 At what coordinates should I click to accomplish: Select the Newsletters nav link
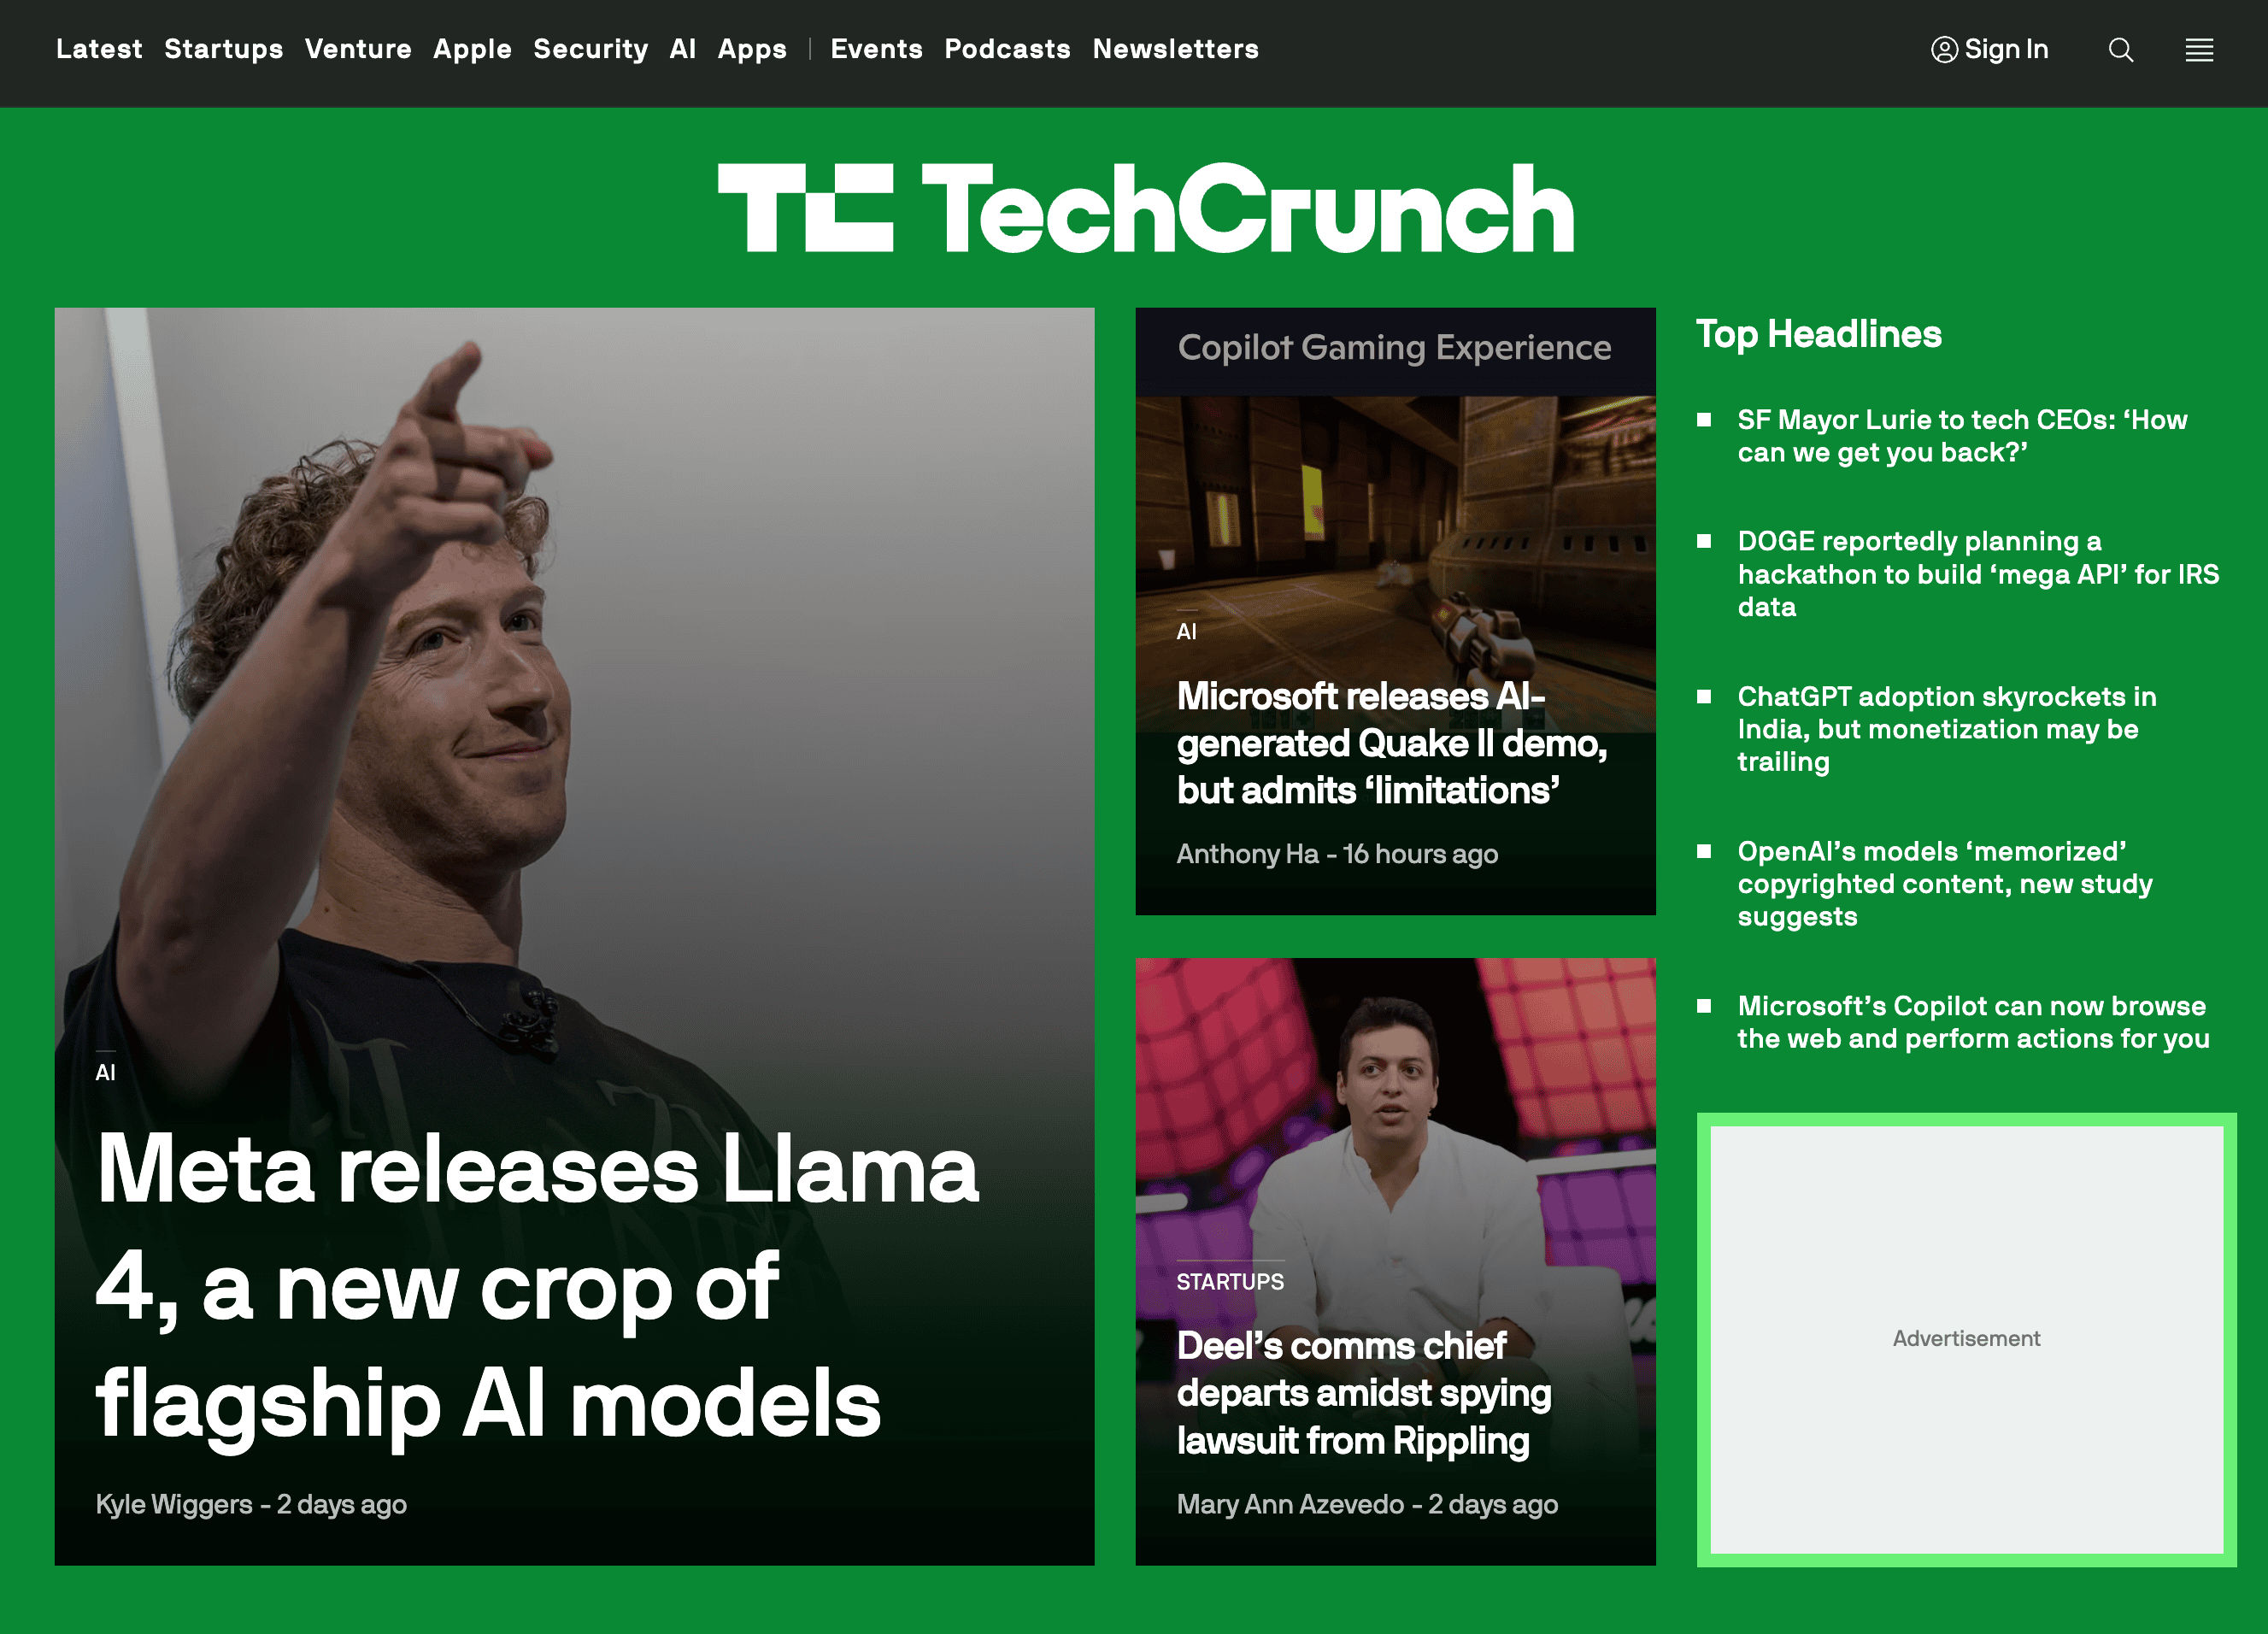[1175, 49]
